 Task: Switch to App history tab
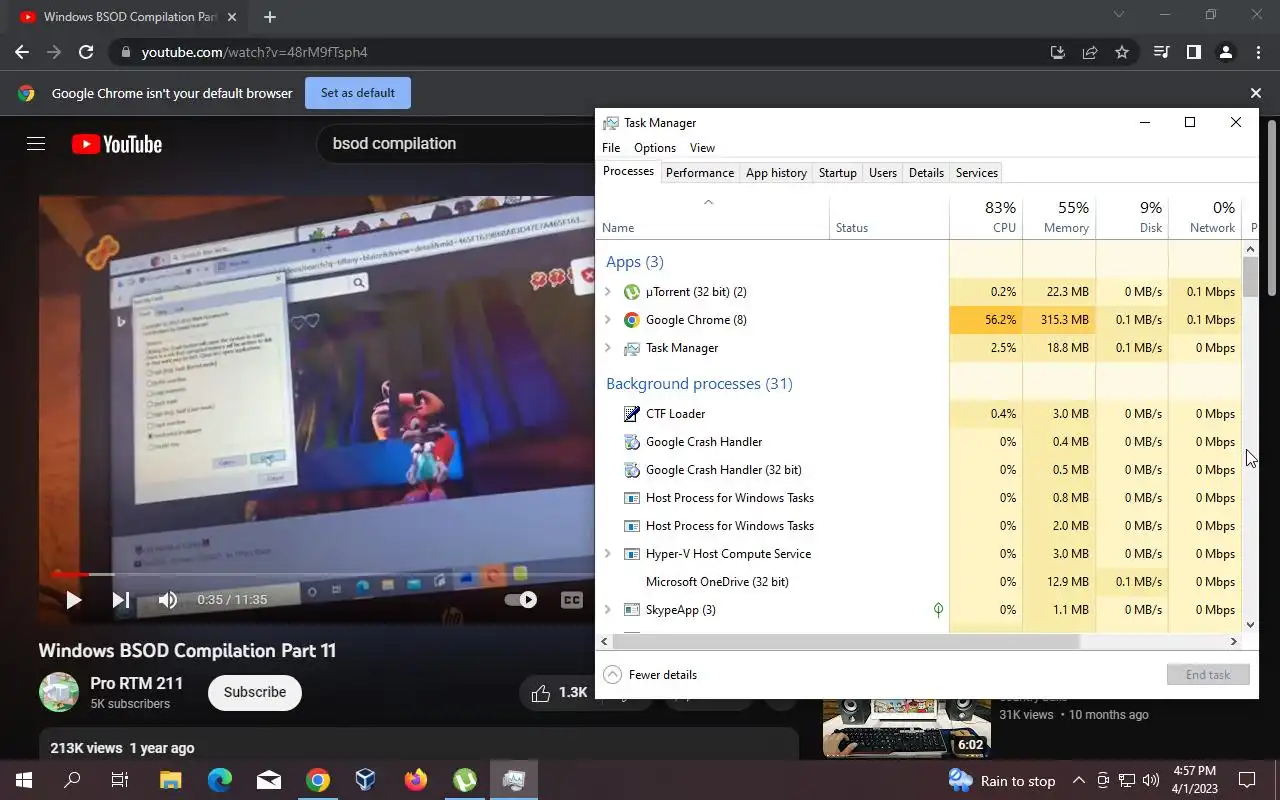(x=776, y=173)
